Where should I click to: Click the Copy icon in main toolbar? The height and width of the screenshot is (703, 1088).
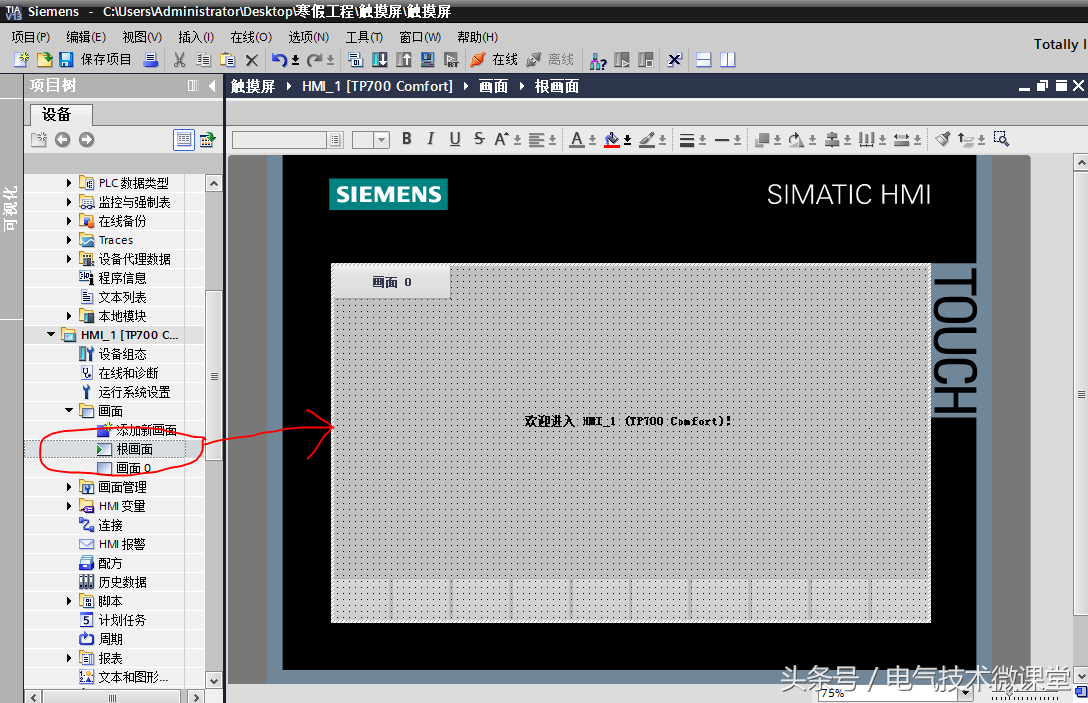click(203, 60)
